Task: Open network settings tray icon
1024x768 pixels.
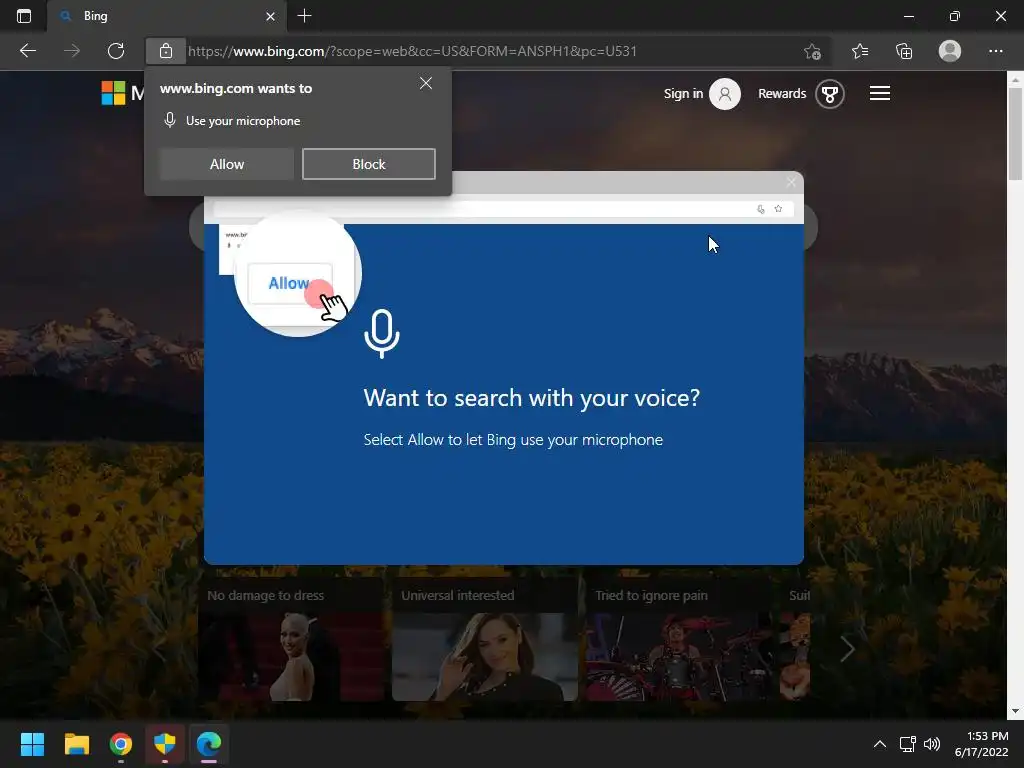Action: pyautogui.click(x=907, y=744)
